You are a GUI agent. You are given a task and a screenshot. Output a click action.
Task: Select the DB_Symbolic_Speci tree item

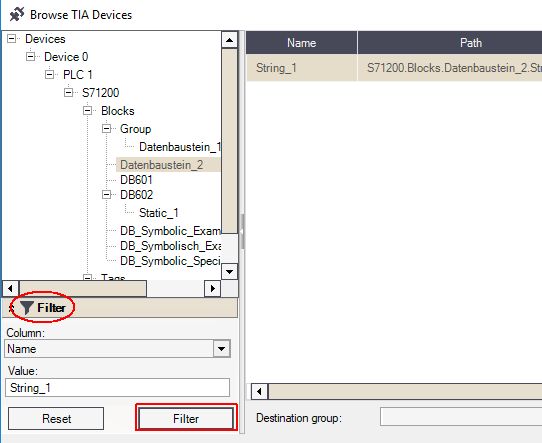170,261
